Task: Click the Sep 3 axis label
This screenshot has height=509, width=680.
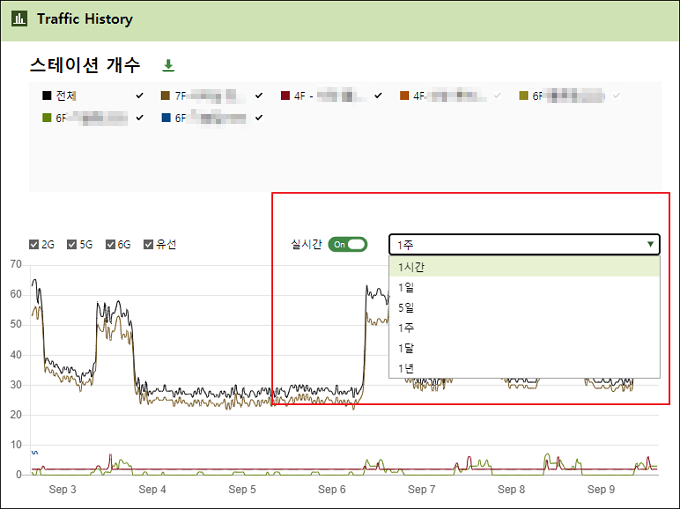Action: [x=62, y=489]
